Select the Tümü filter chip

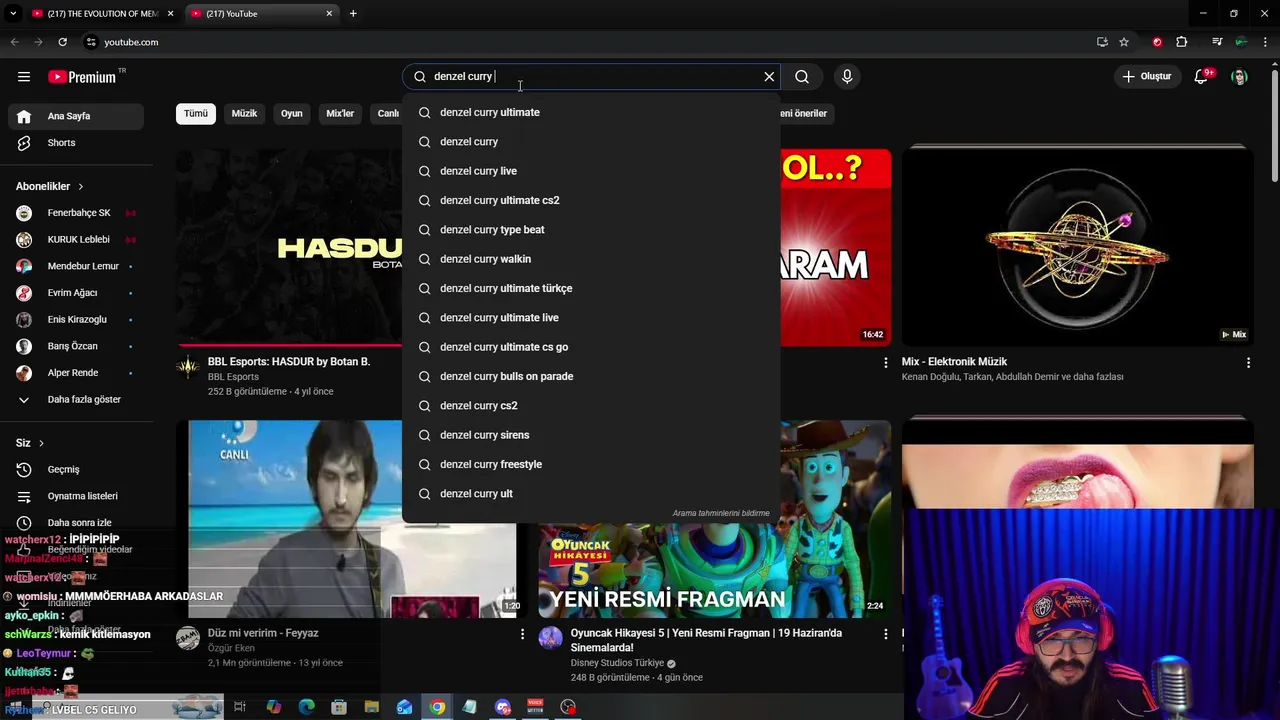tap(196, 113)
